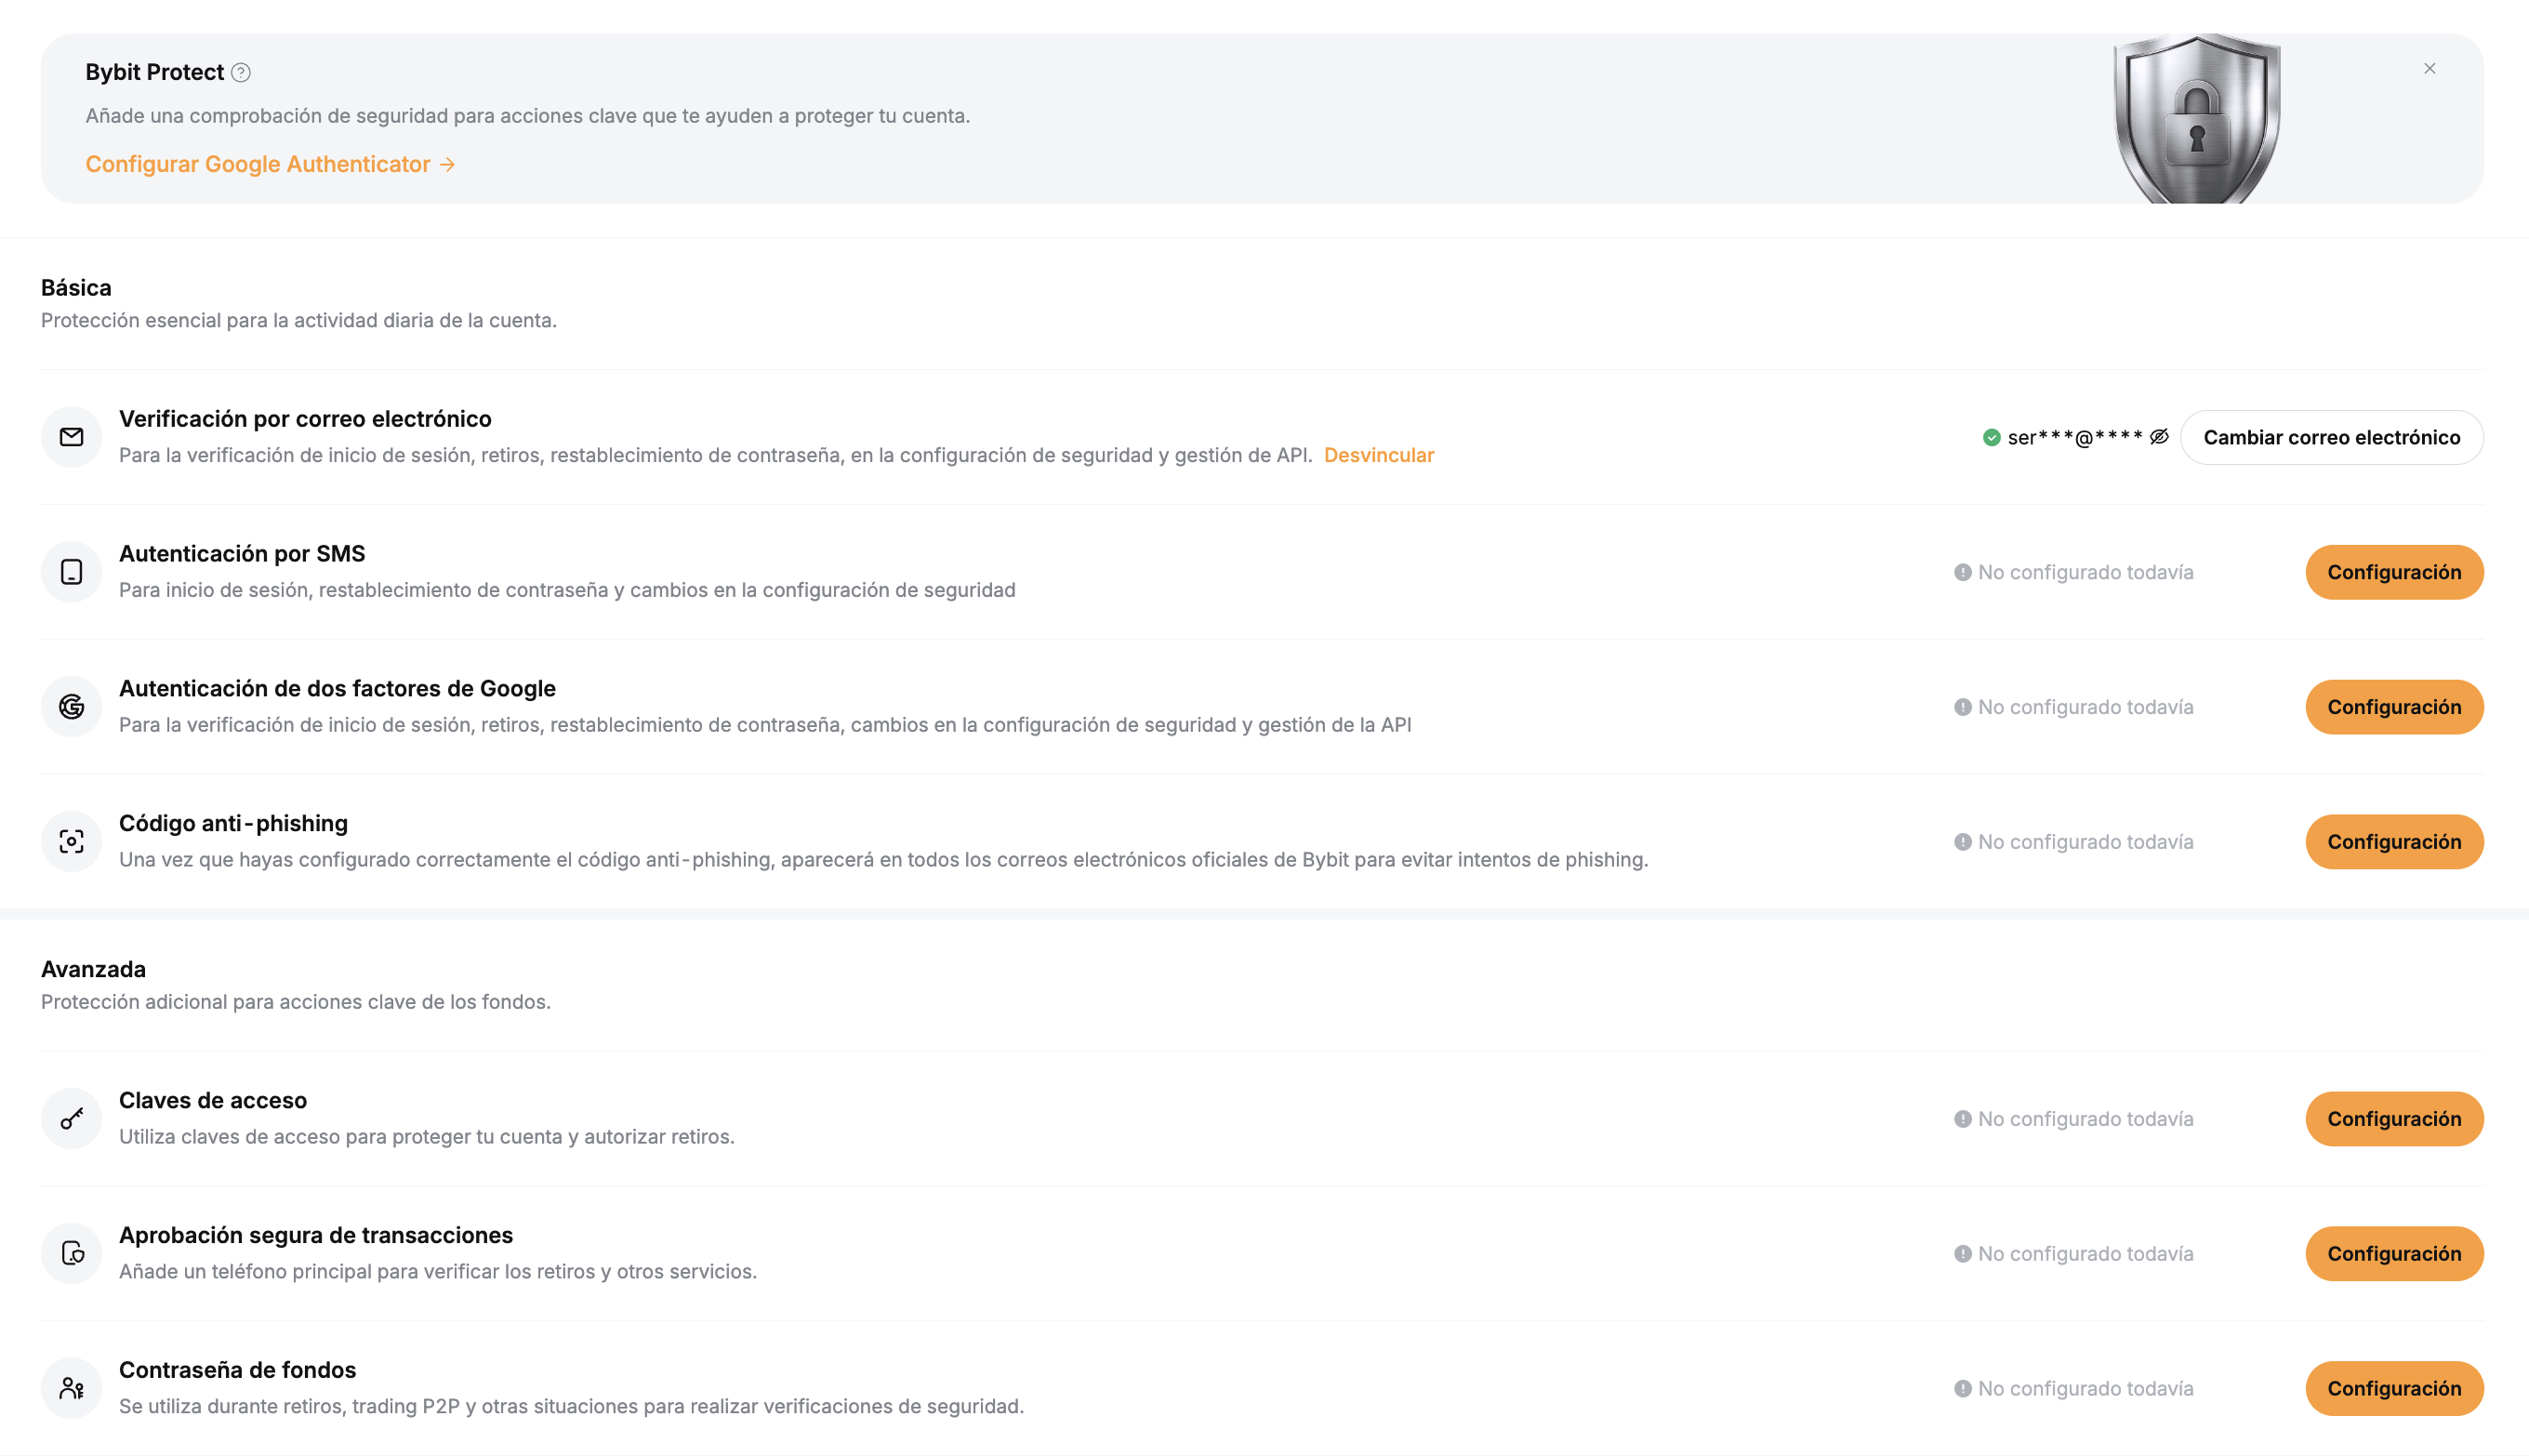Click the Avanzada section heading
2529x1456 pixels.
[93, 969]
